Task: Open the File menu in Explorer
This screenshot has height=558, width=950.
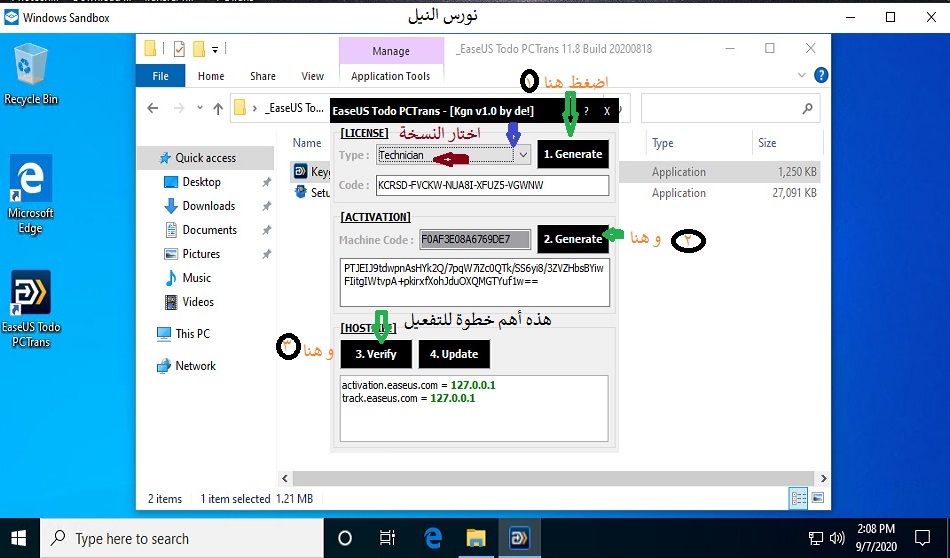Action: (x=160, y=76)
